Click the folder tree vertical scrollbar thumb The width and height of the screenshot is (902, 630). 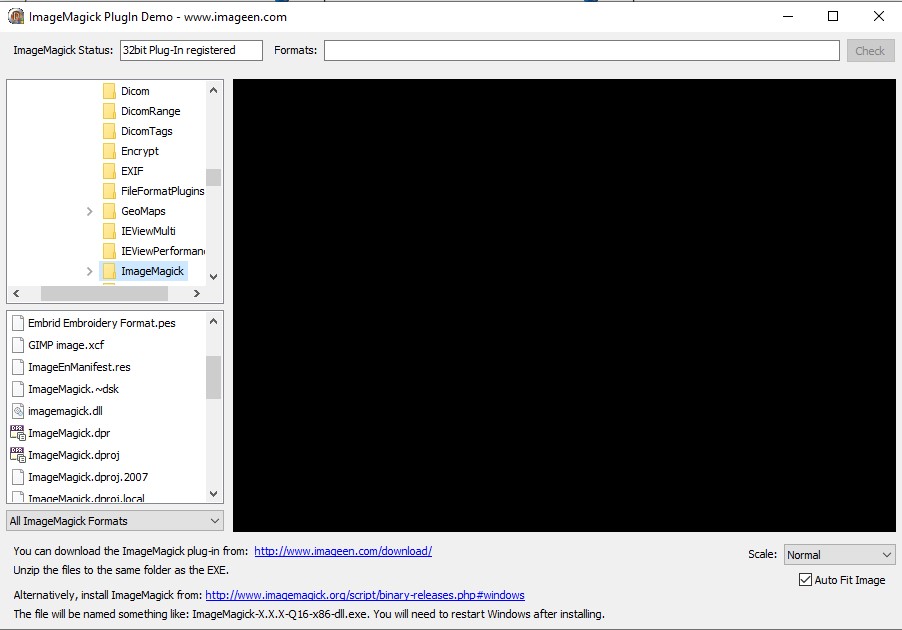tap(213, 177)
